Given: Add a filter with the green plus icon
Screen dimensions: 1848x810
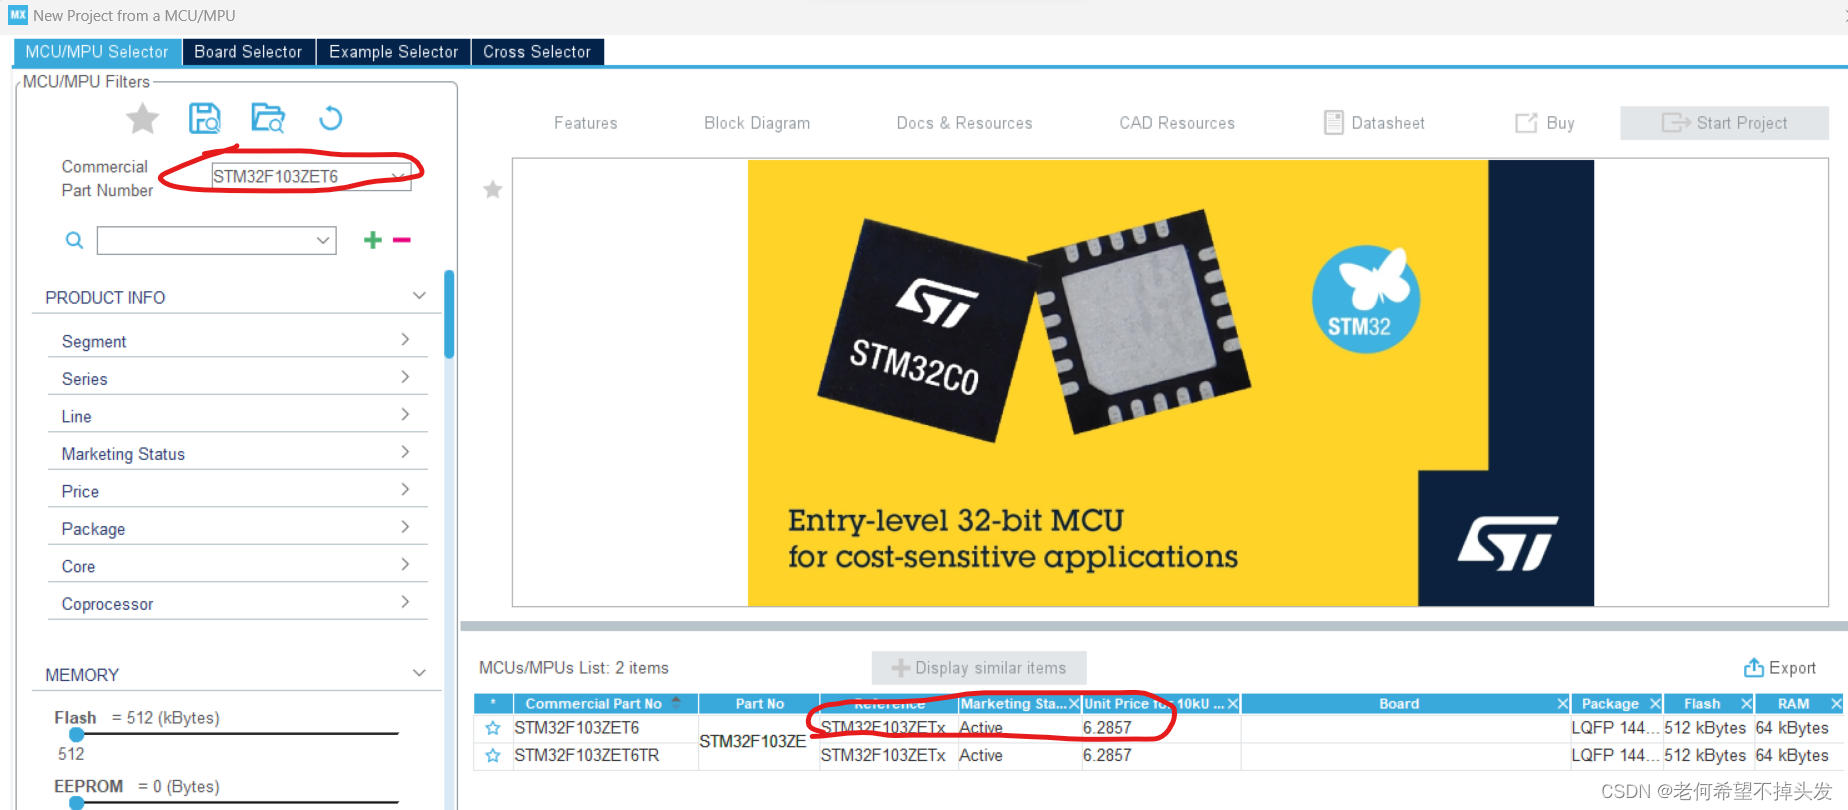Looking at the screenshot, I should click(x=373, y=240).
